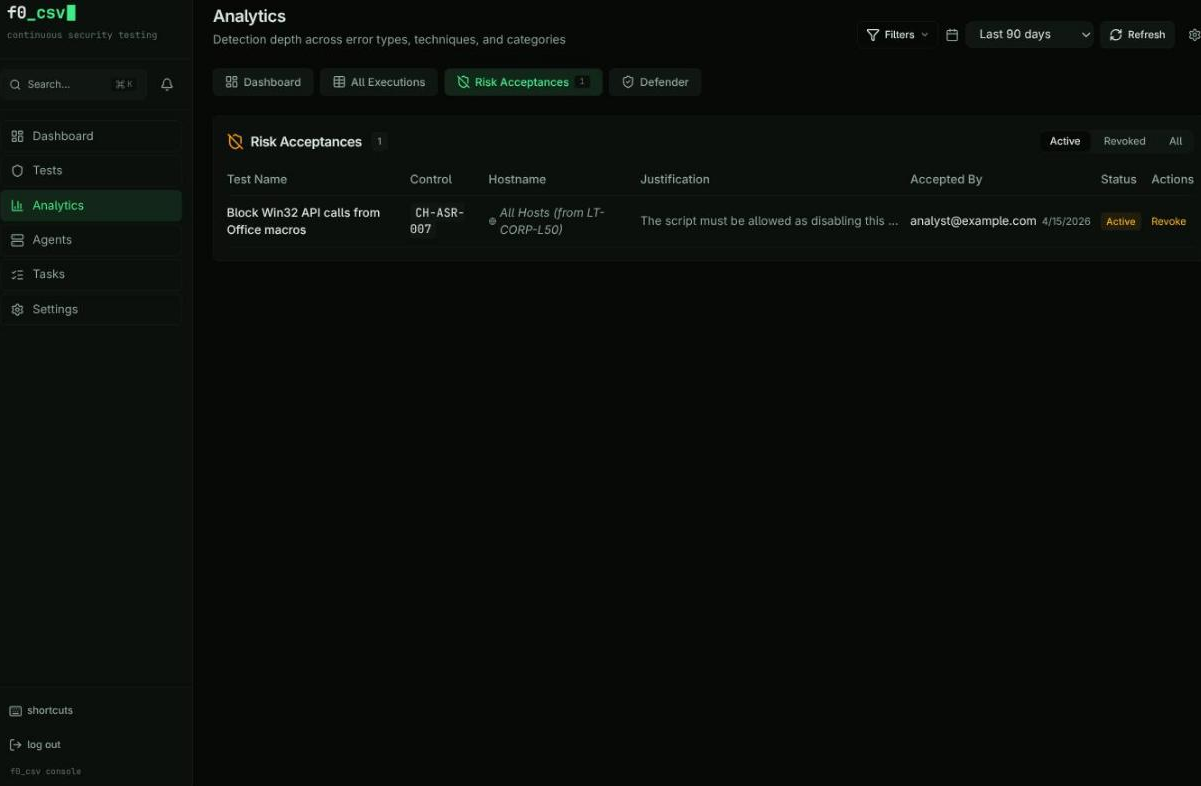Click the Tests shield icon in sidebar
The width and height of the screenshot is (1201, 786).
click(x=17, y=171)
